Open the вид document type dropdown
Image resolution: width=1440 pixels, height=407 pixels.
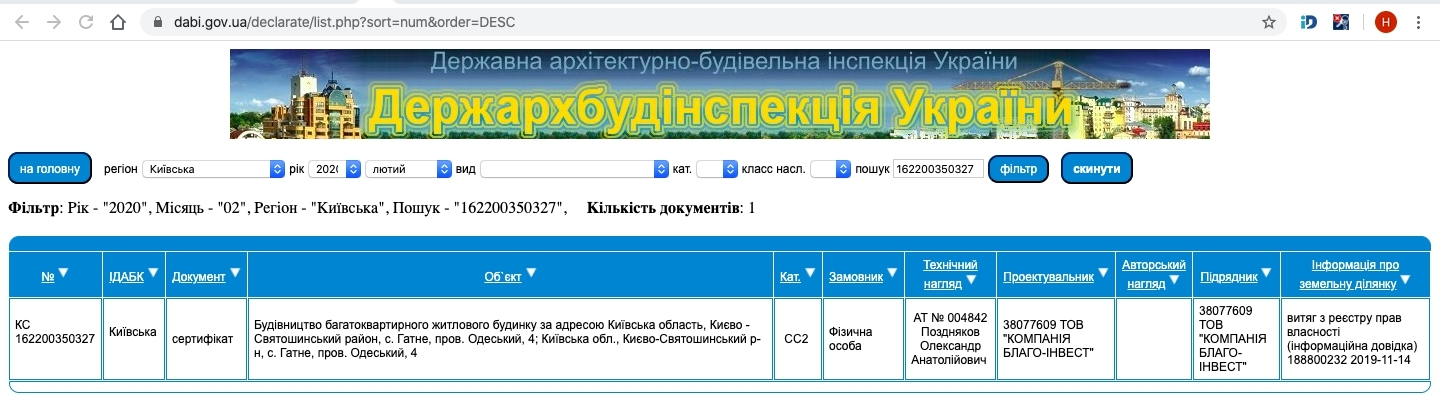click(574, 169)
